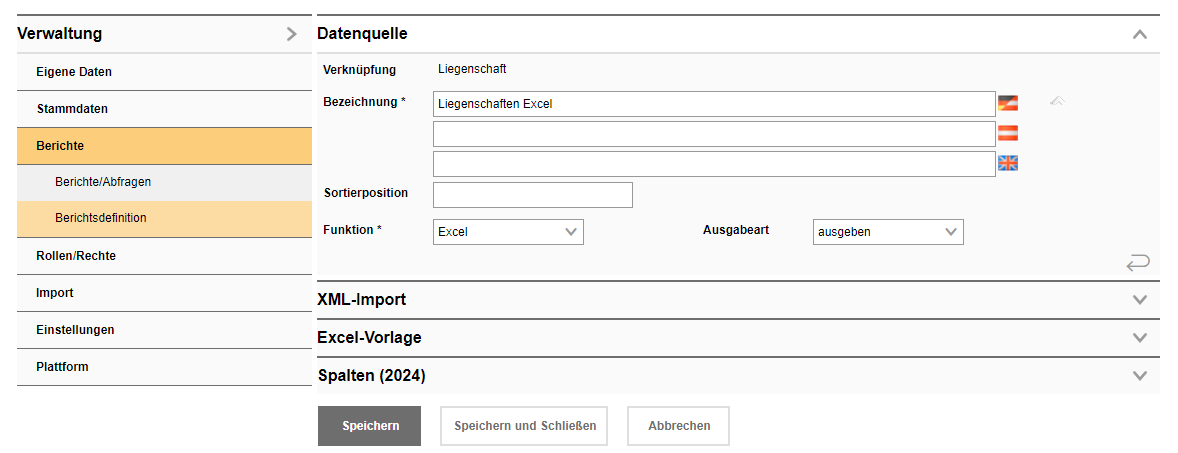Viewport: 1178px width, 453px height.
Task: Collapse the Datenquelle section
Action: click(x=1139, y=34)
